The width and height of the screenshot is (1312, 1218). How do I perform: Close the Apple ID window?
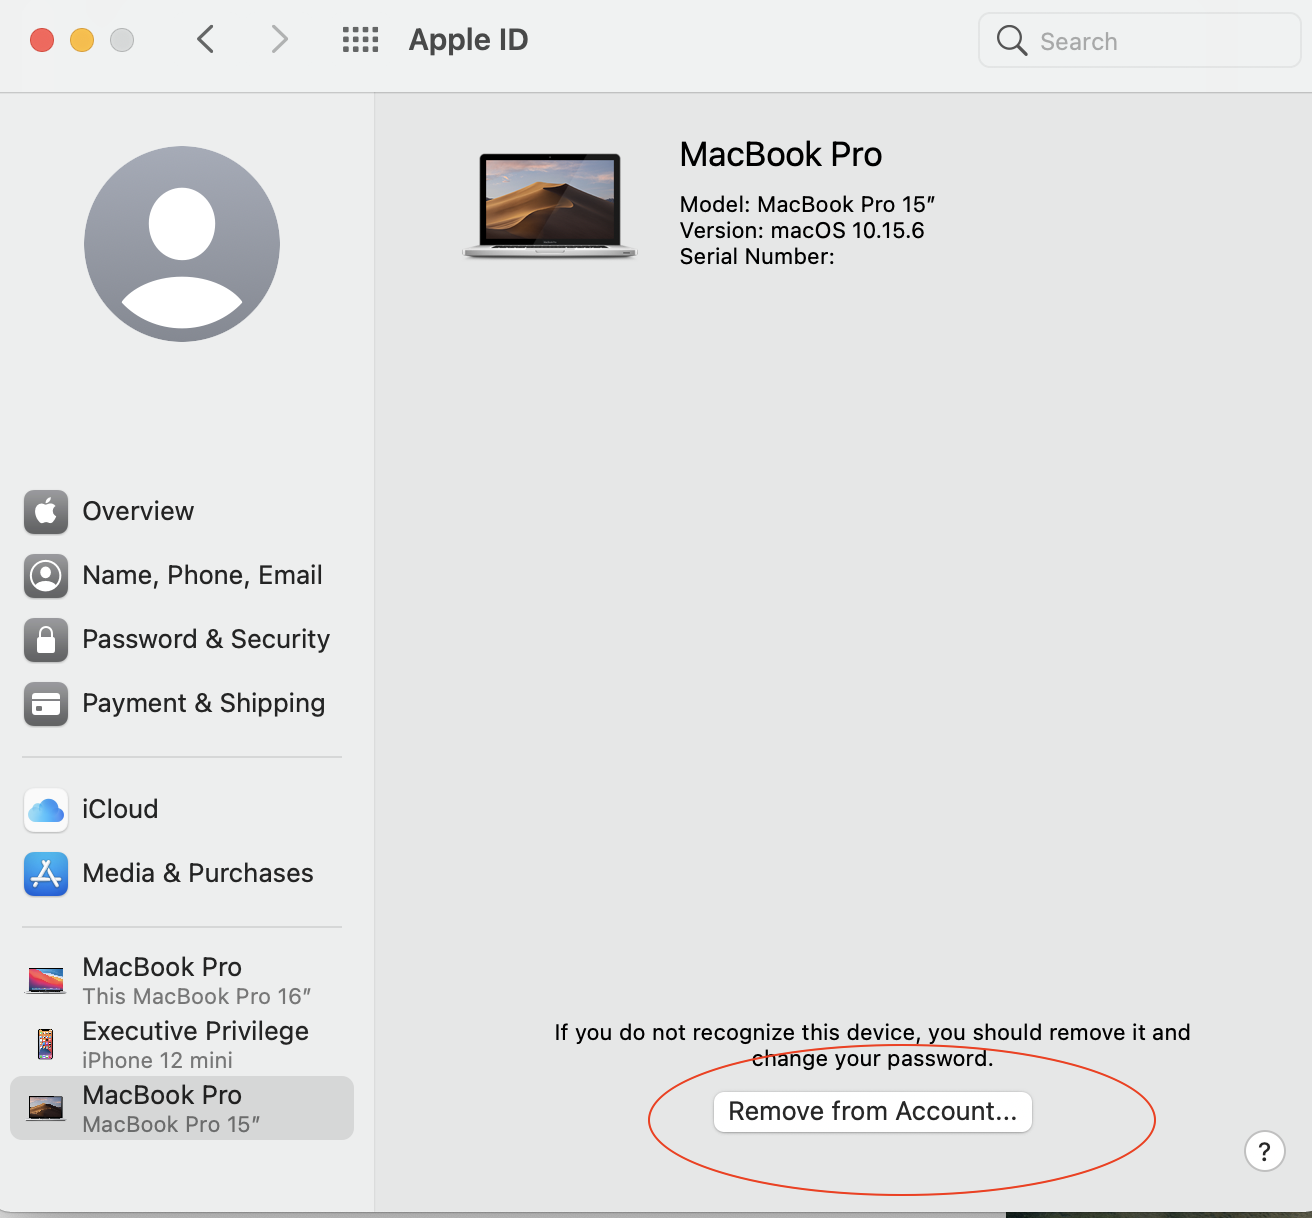(x=42, y=40)
